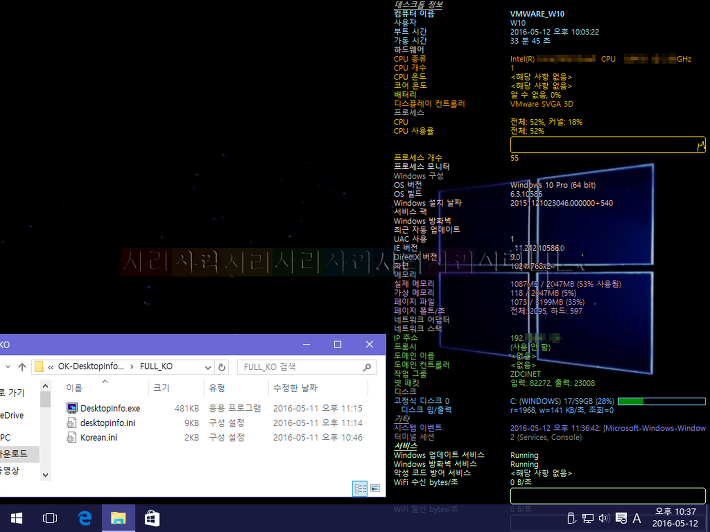Viewport: 710px width, 532px height.
Task: Click the C: (WINDOWS) disk usage bar
Action: 662,401
